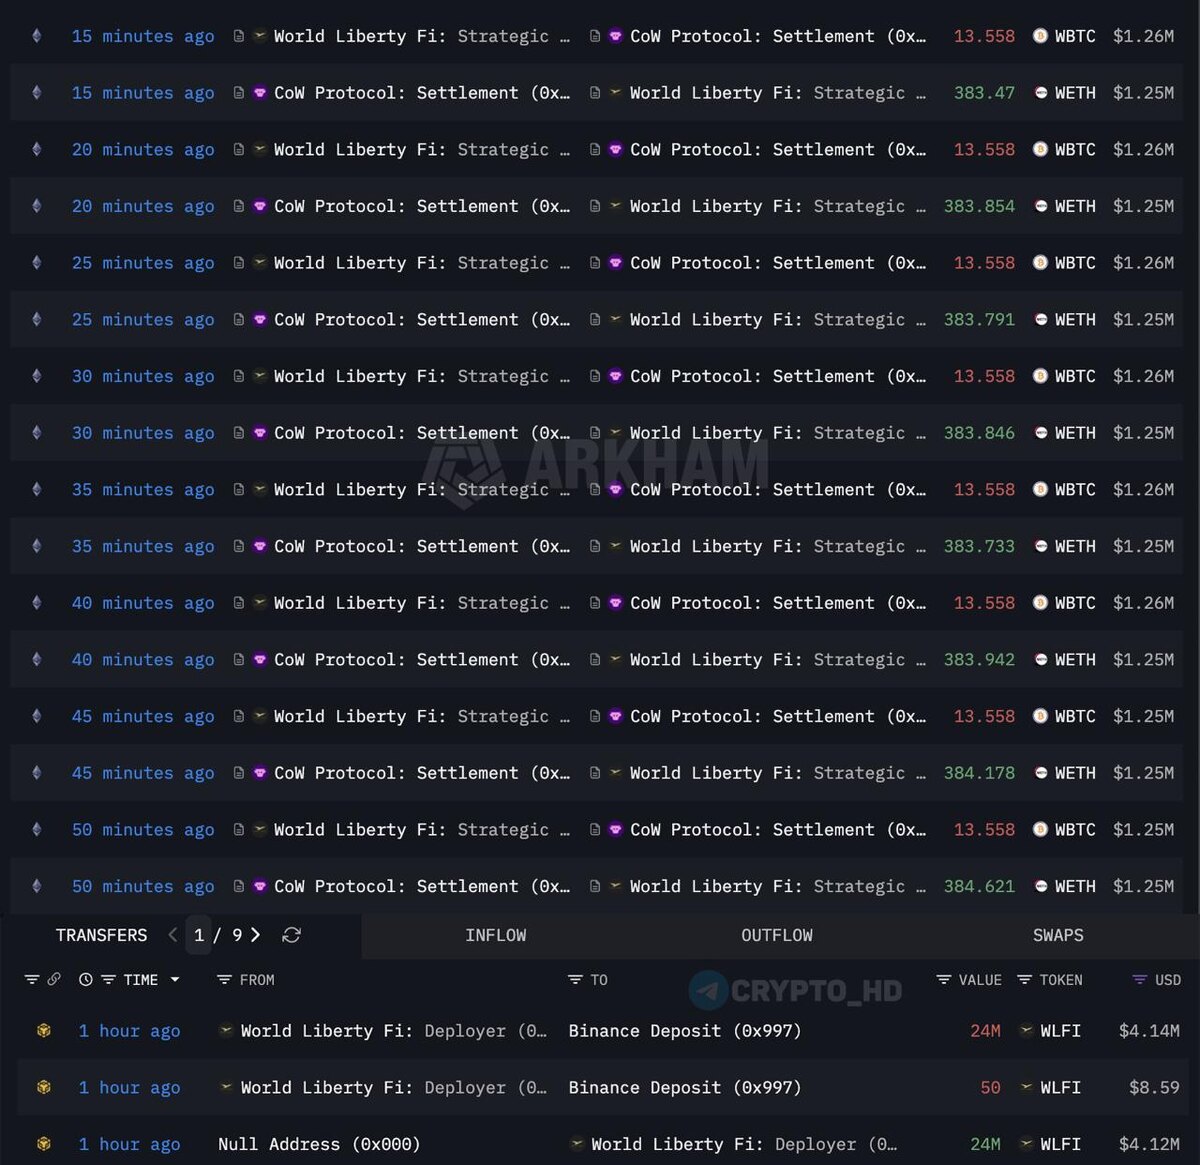Go to previous transfers page
The width and height of the screenshot is (1200, 1165).
click(173, 935)
